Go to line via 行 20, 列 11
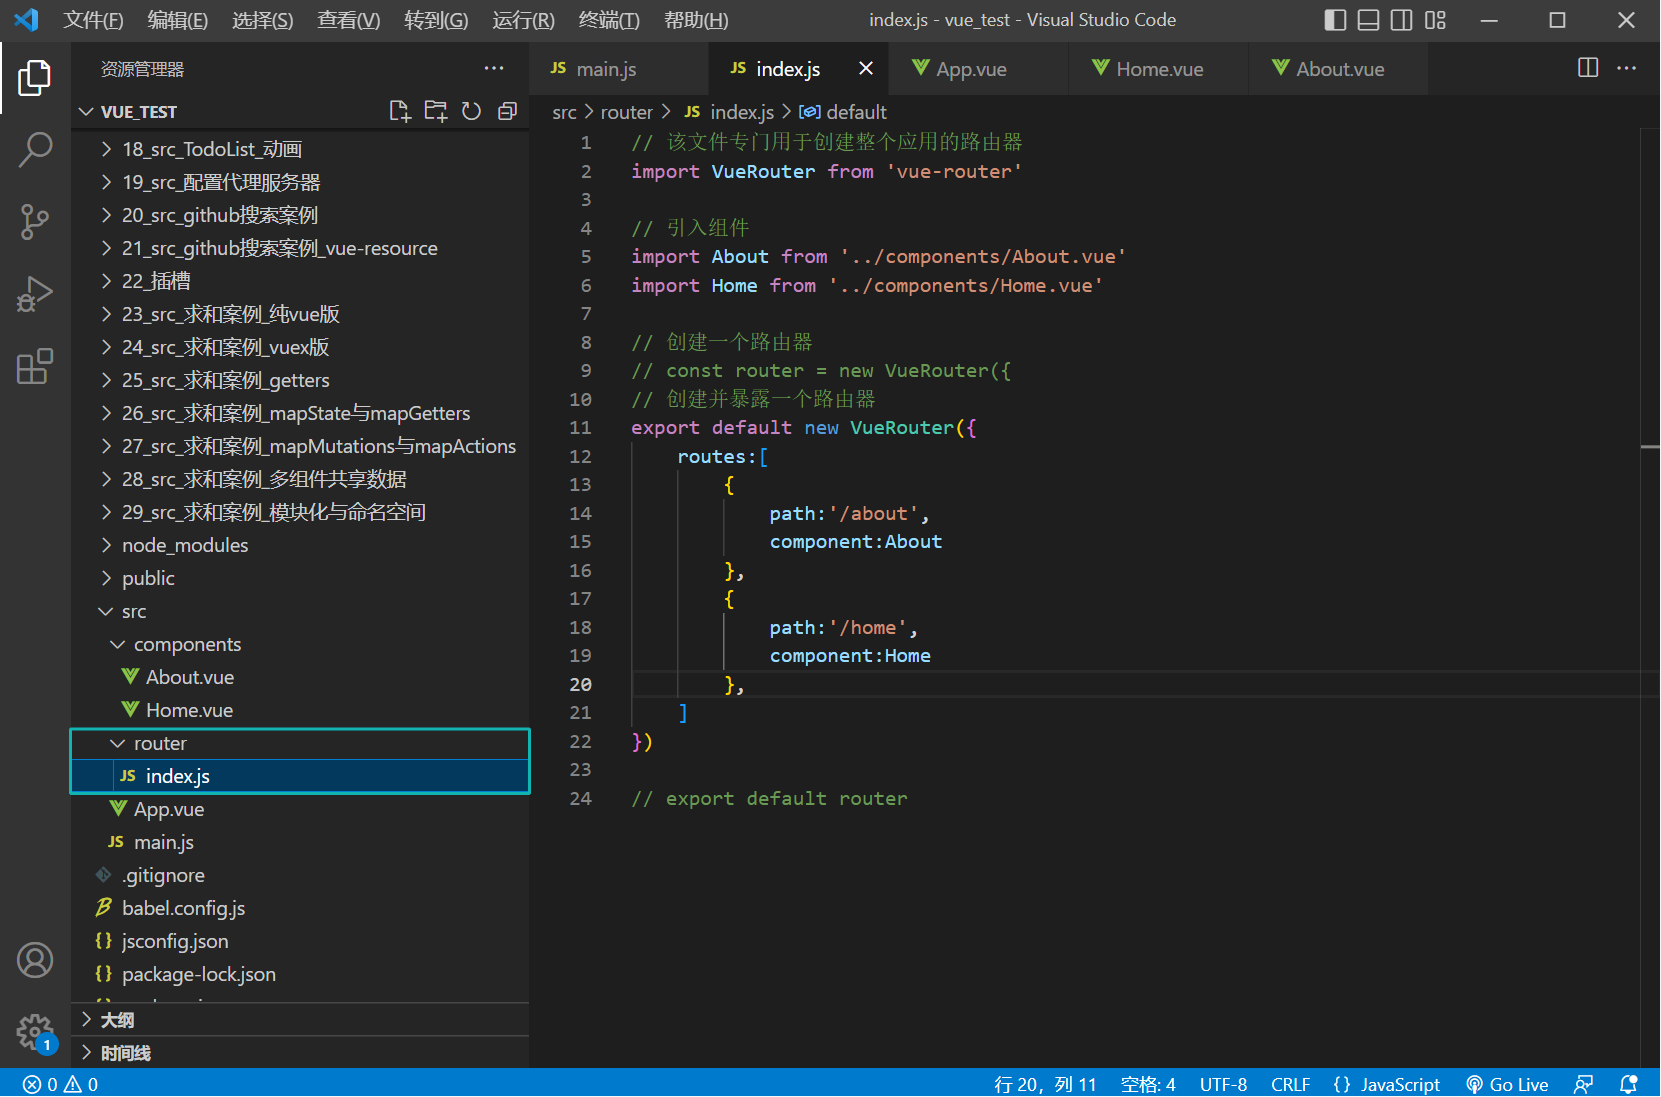Image resolution: width=1661 pixels, height=1097 pixels. click(x=1045, y=1084)
